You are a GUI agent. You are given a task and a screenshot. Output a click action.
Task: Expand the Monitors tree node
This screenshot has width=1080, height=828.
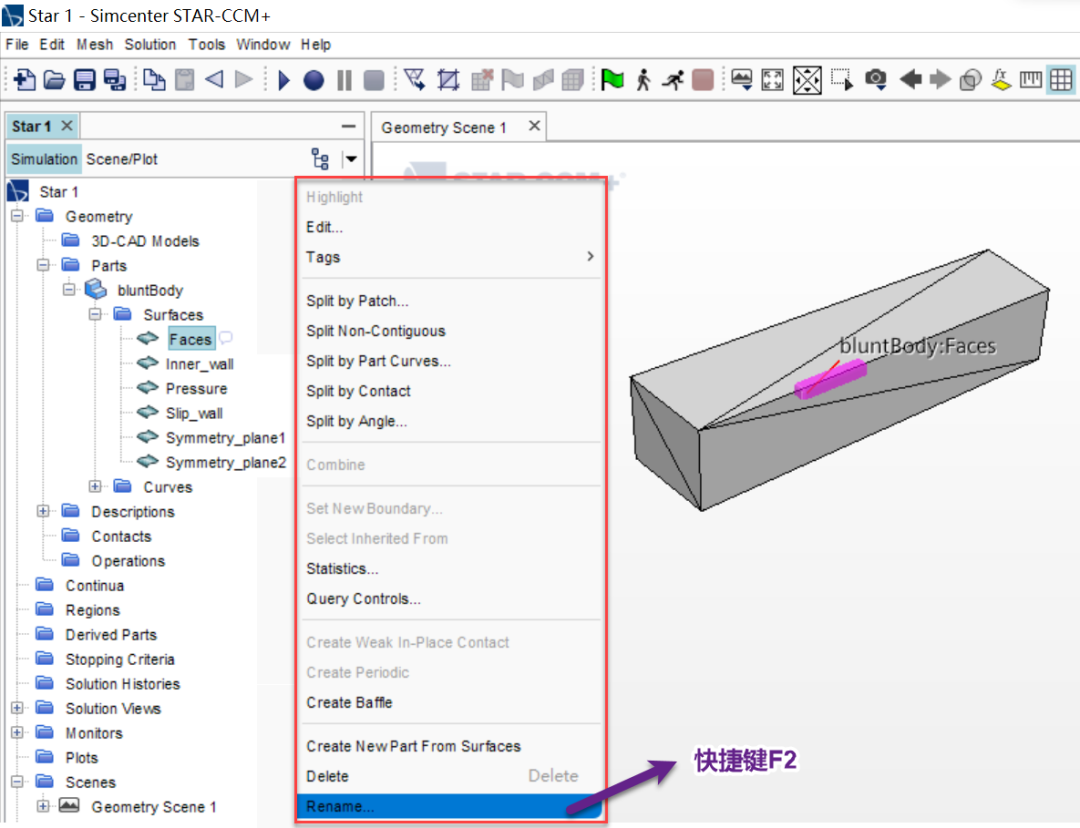17,733
